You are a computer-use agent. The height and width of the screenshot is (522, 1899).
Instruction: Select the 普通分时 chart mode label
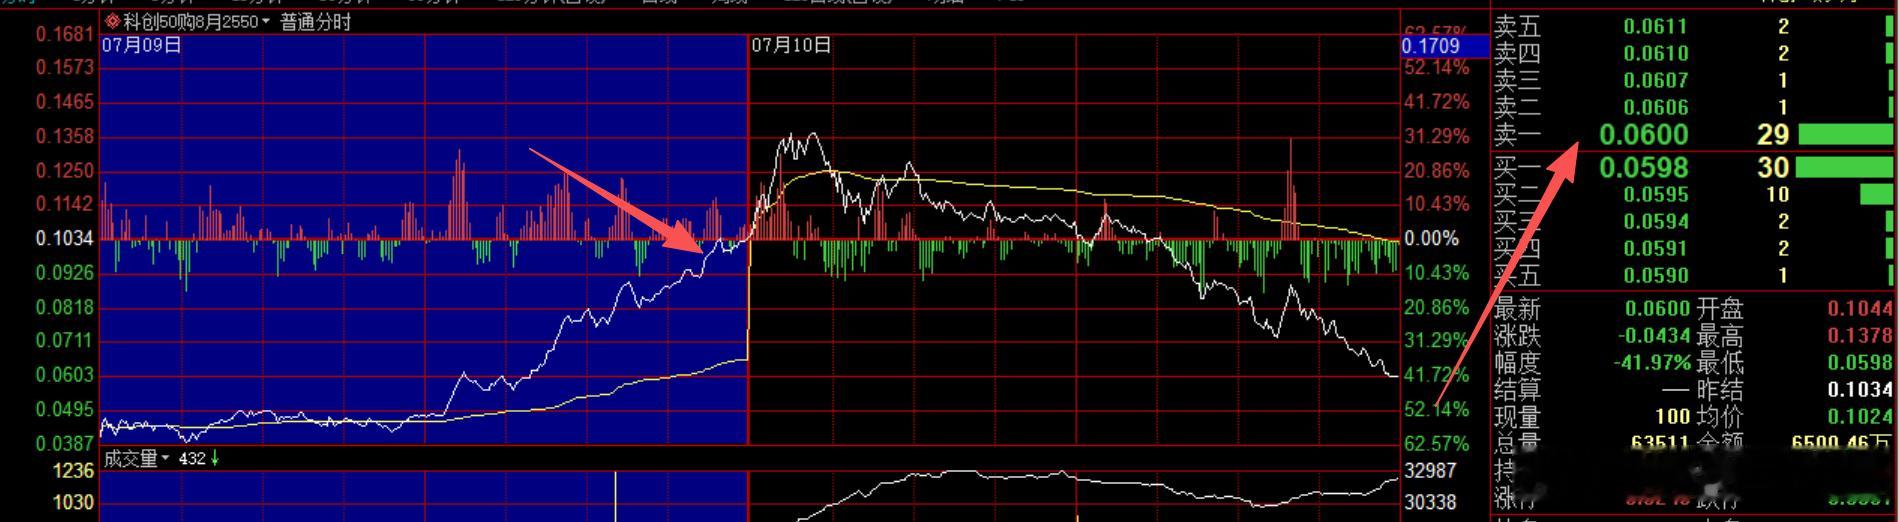tap(316, 21)
